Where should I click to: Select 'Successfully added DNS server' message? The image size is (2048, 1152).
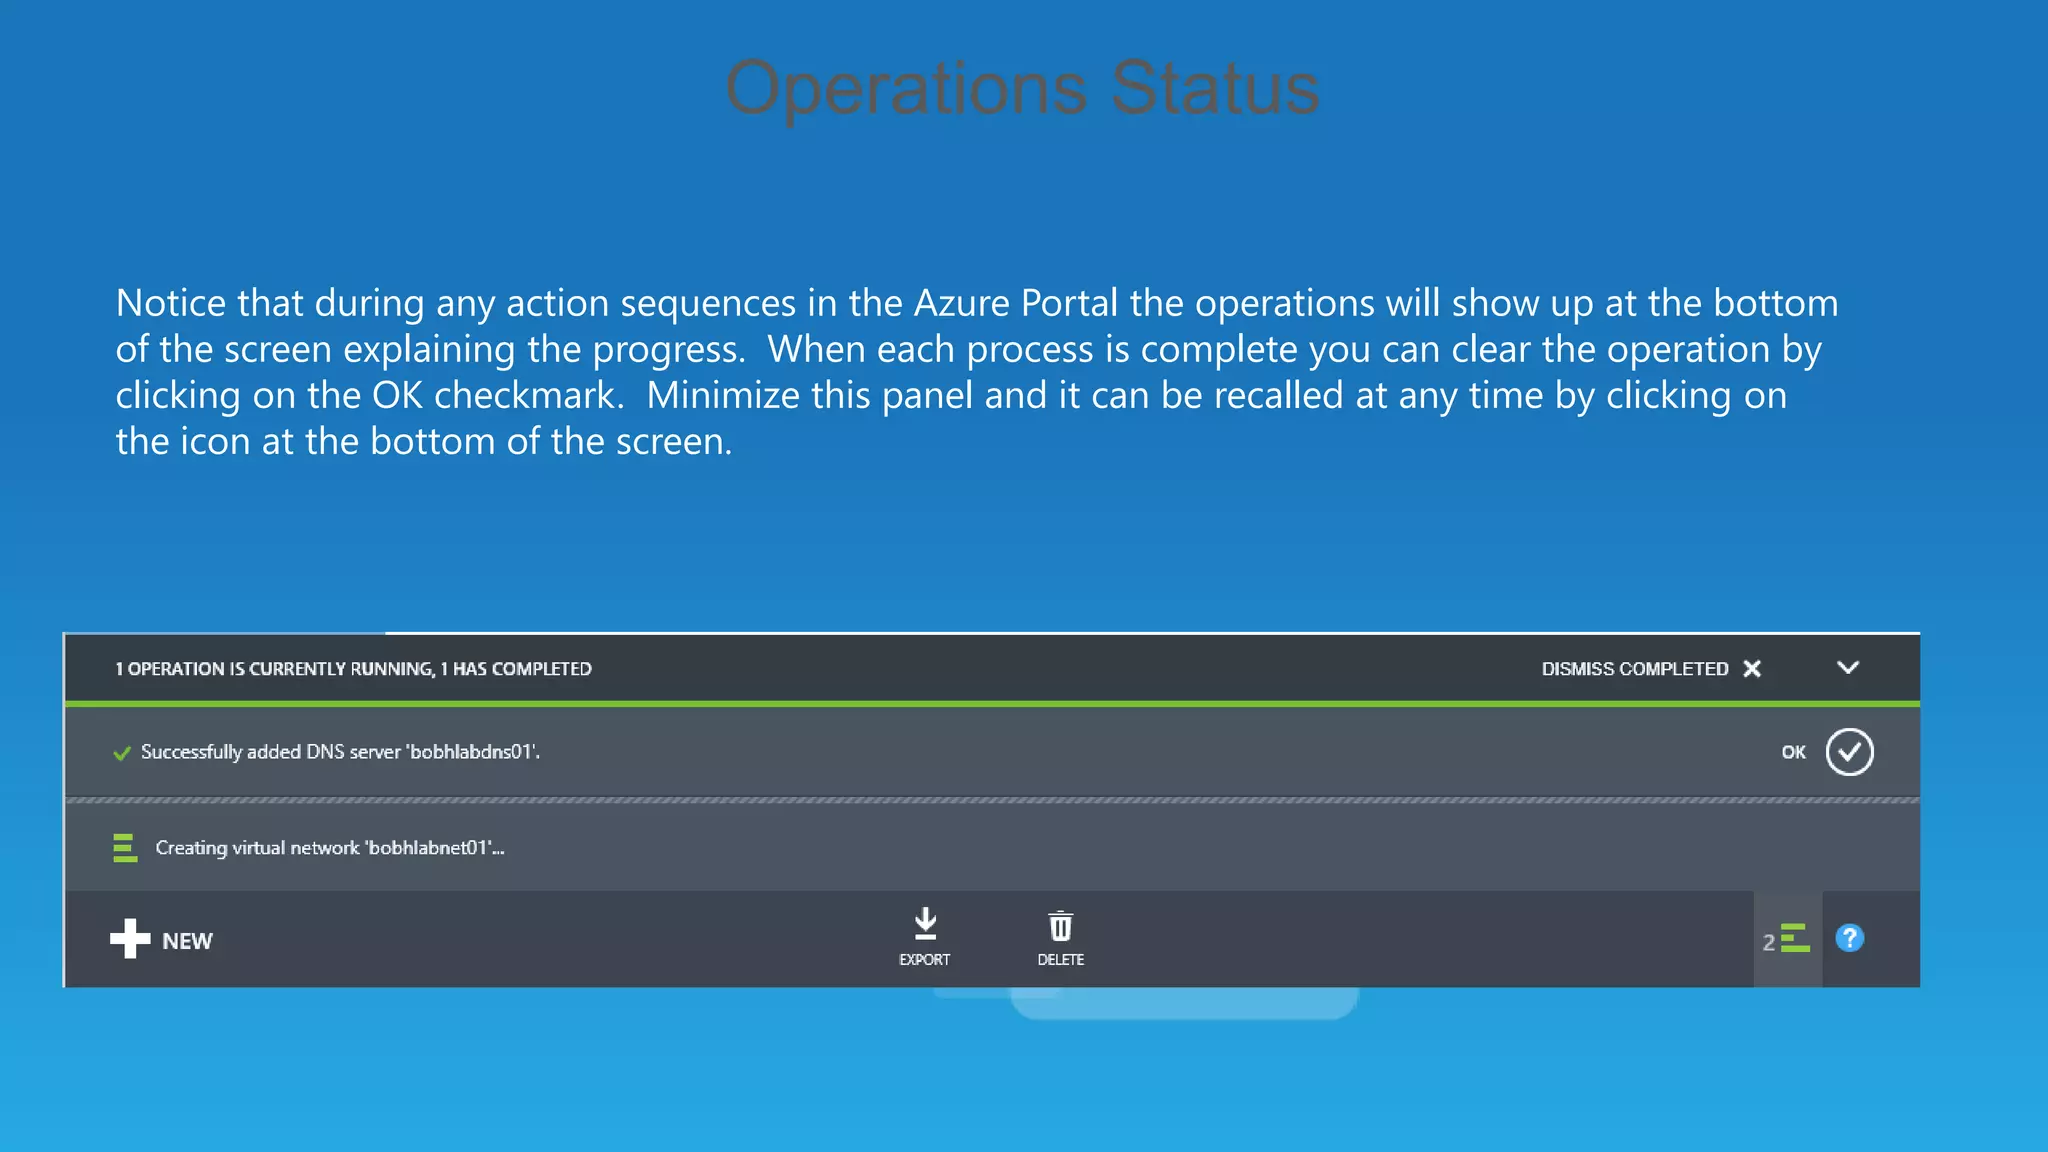[x=340, y=752]
